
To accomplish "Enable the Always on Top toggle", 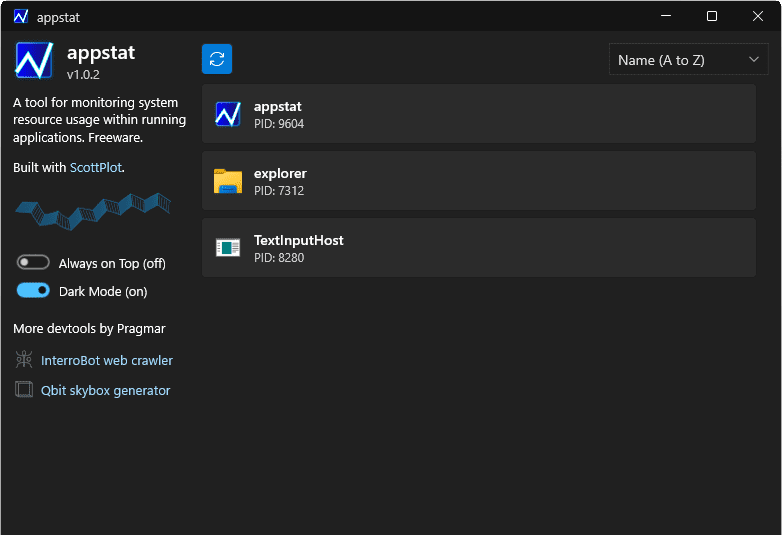I will click(34, 263).
